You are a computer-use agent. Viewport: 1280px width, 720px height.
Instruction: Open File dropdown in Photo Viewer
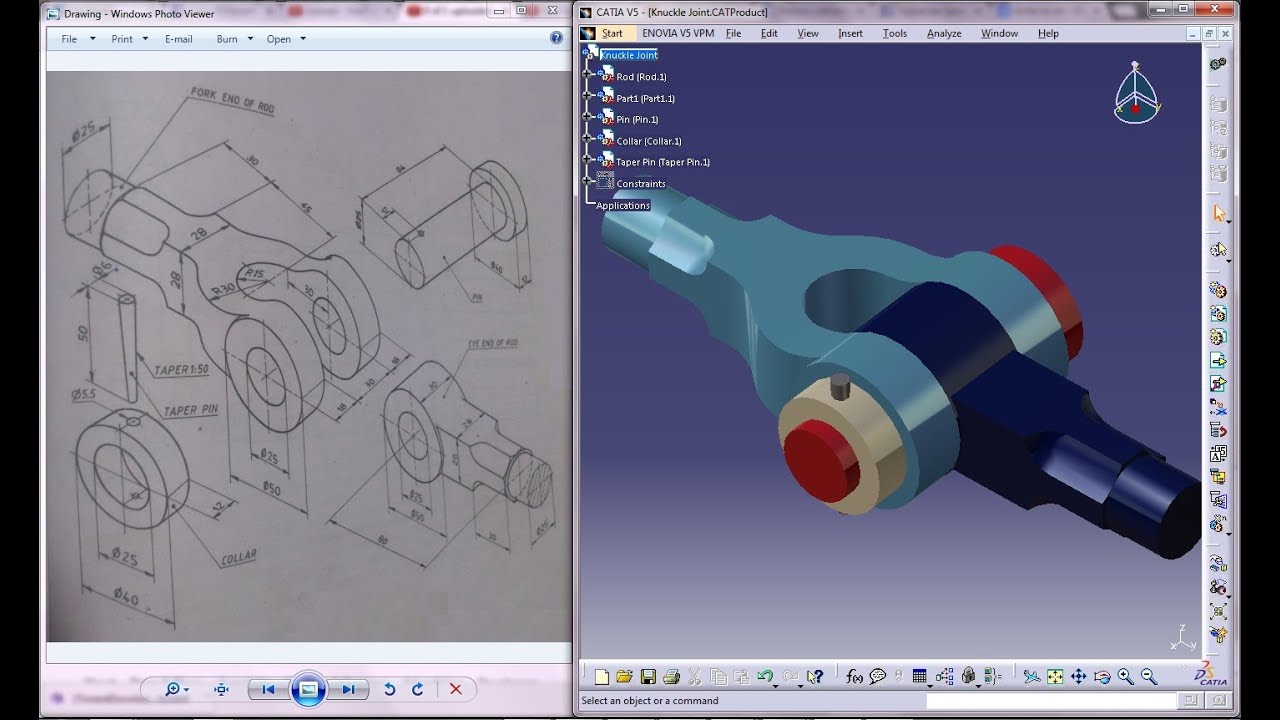click(x=78, y=39)
